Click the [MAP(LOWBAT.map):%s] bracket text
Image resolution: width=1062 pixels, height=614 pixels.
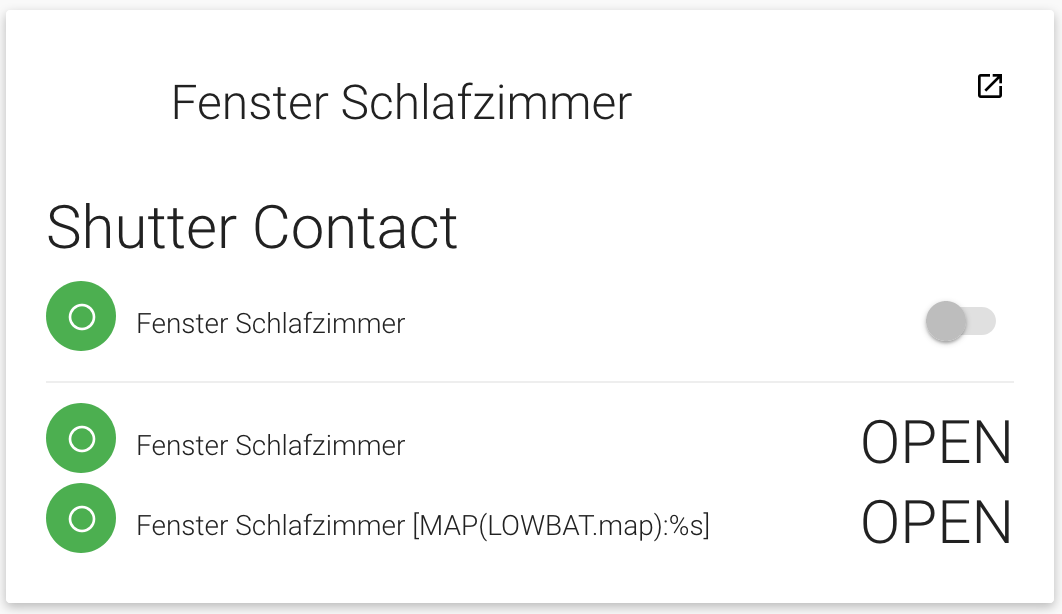[x=561, y=525]
